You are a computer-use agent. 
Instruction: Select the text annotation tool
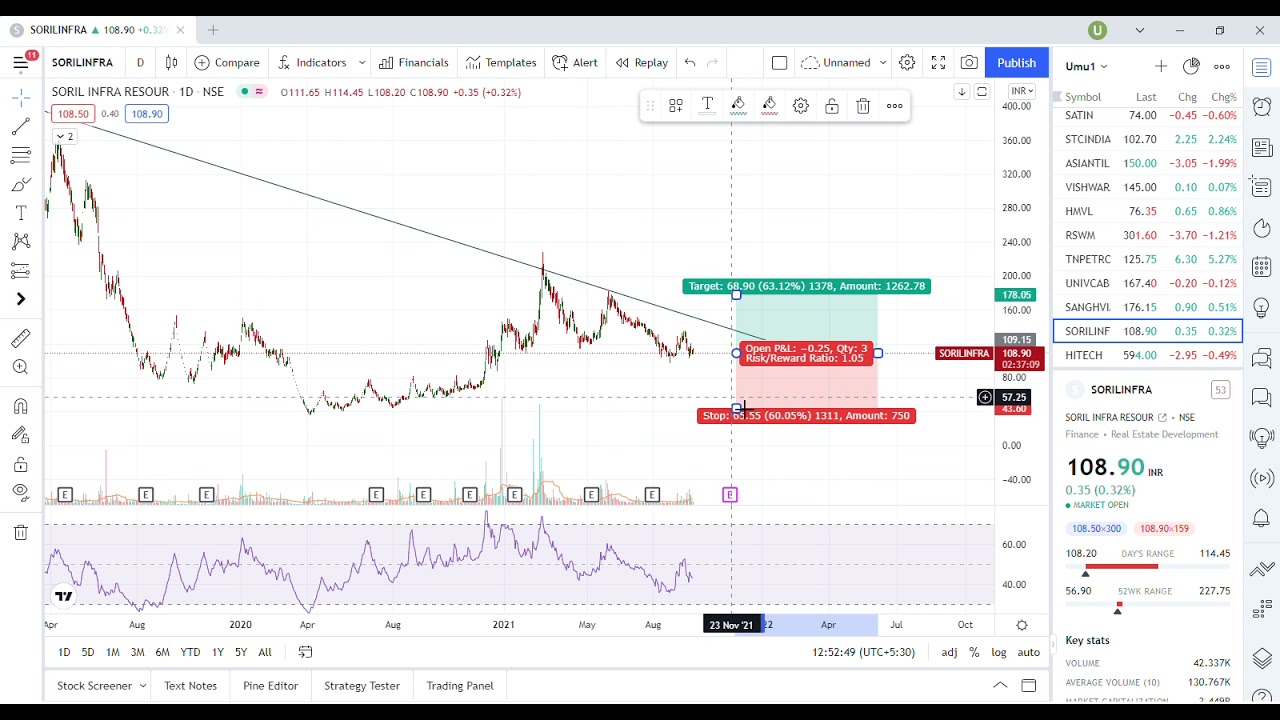pos(20,213)
